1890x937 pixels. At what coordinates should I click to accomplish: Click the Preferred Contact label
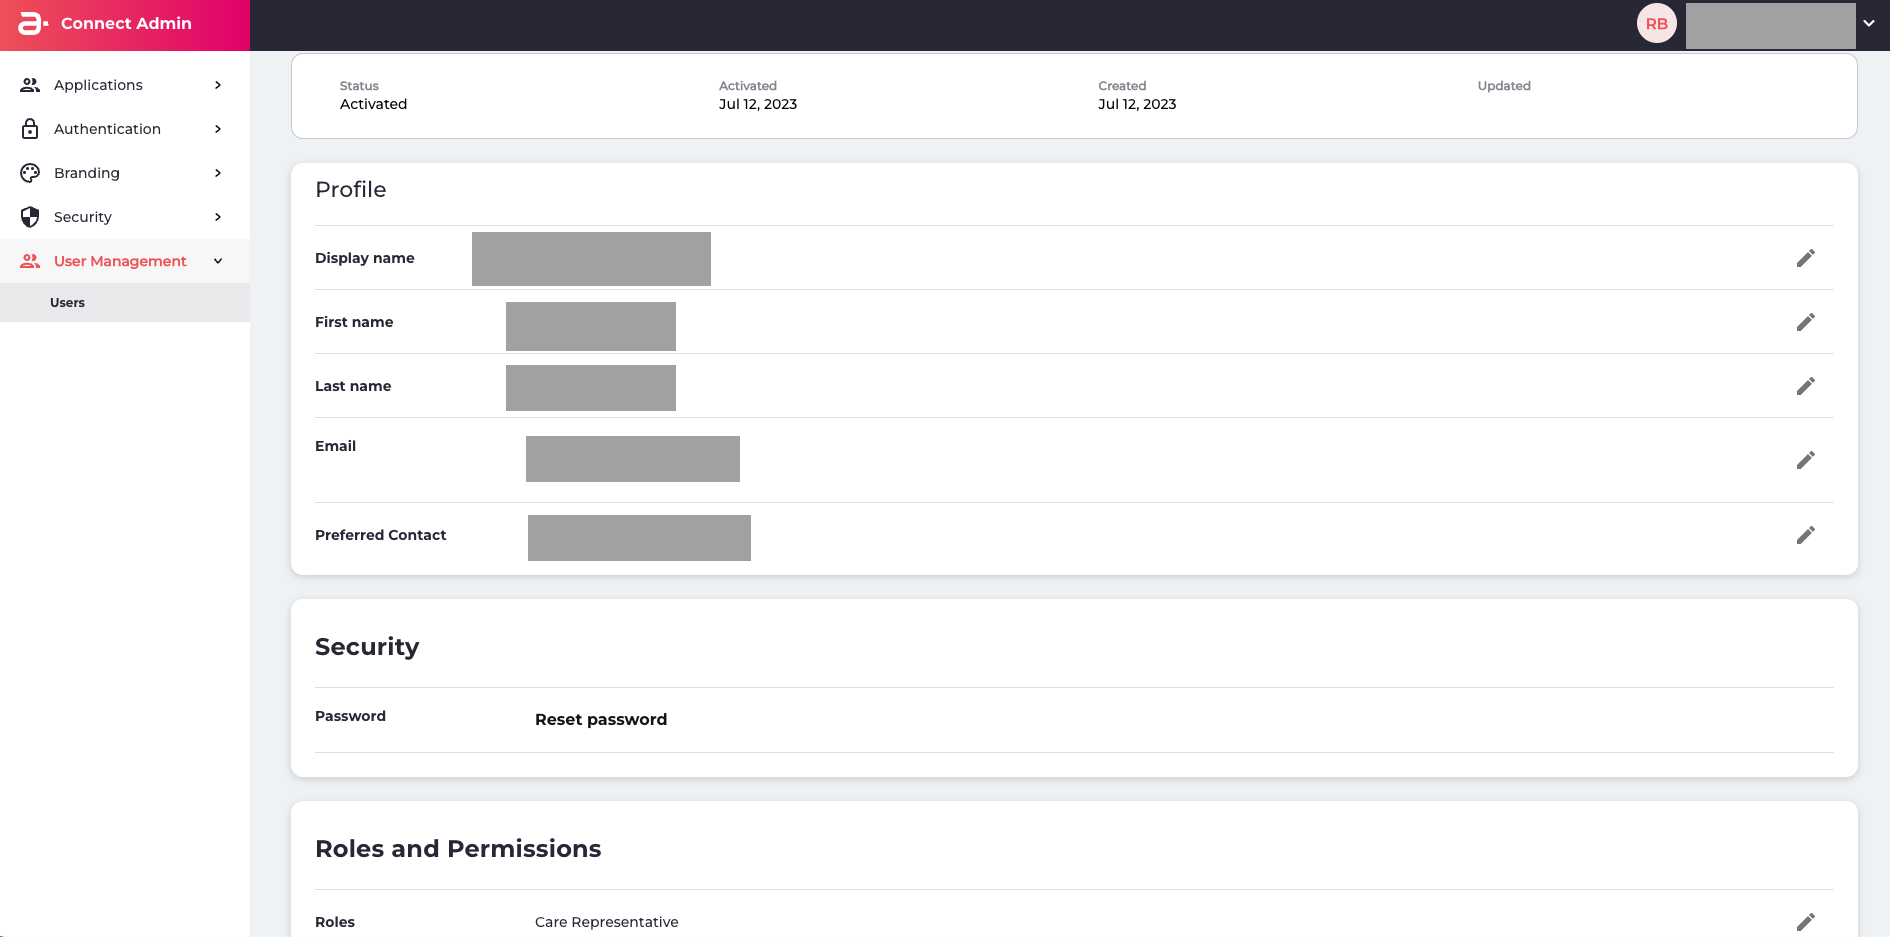tap(380, 535)
